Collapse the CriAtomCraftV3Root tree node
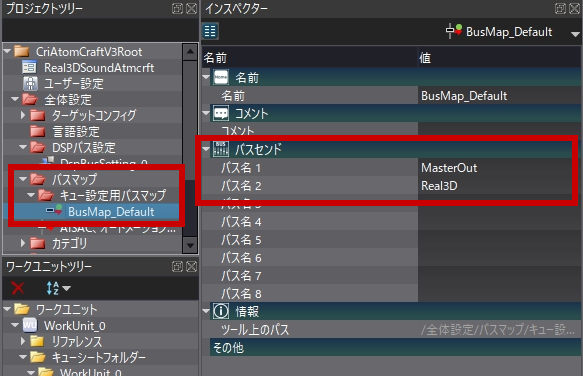 (7, 51)
